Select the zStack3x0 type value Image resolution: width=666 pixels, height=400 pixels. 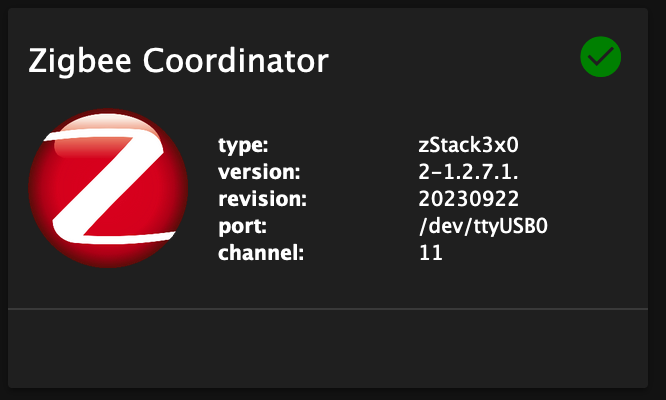[x=468, y=145]
